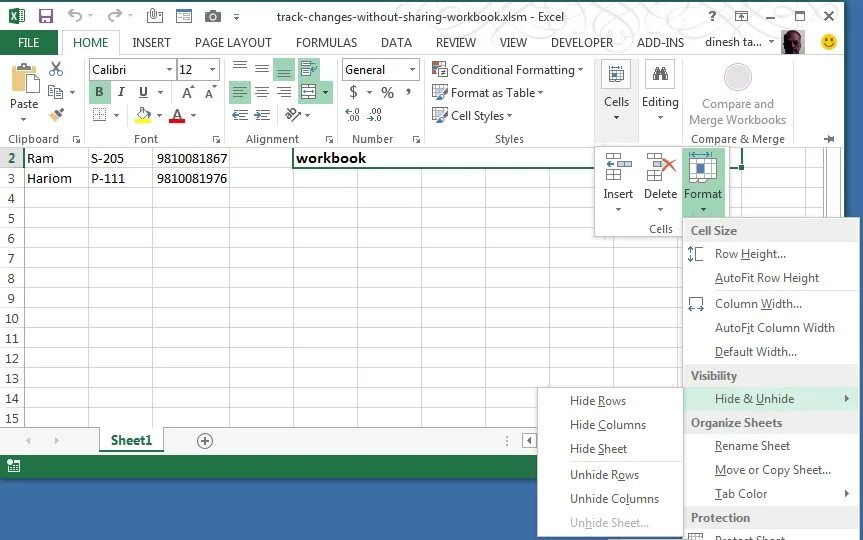Viewport: 863px width, 540px height.
Task: Click the Copy icon in Clipboard
Action: click(x=56, y=92)
